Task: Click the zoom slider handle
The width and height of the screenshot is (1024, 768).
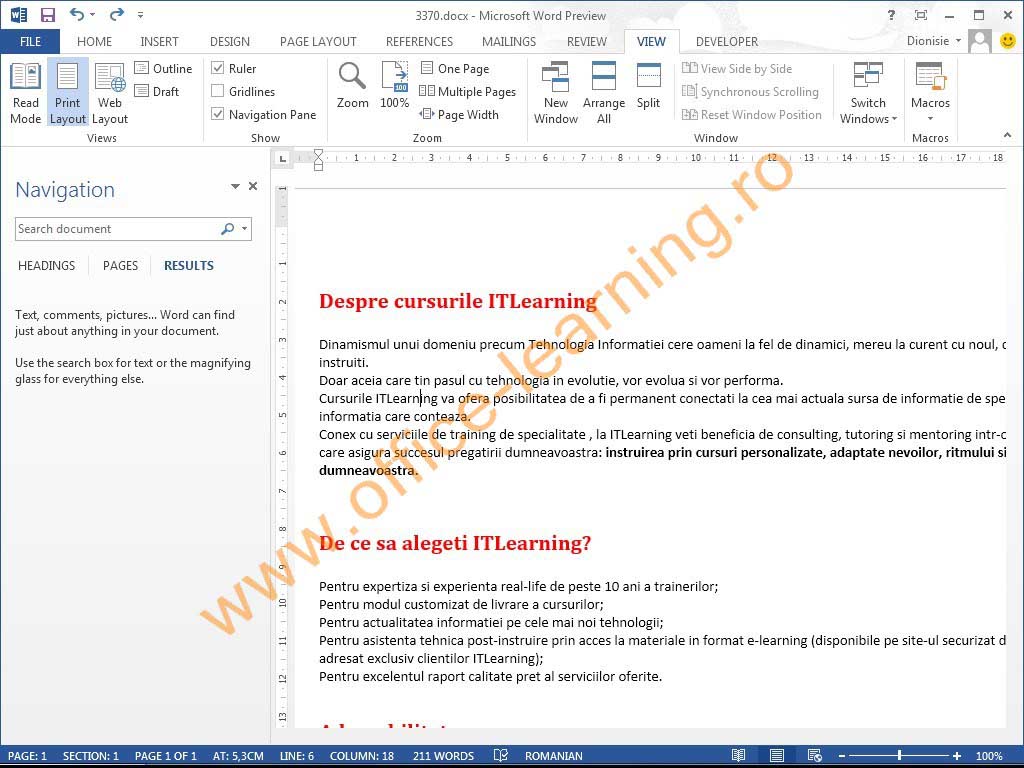Action: (899, 756)
